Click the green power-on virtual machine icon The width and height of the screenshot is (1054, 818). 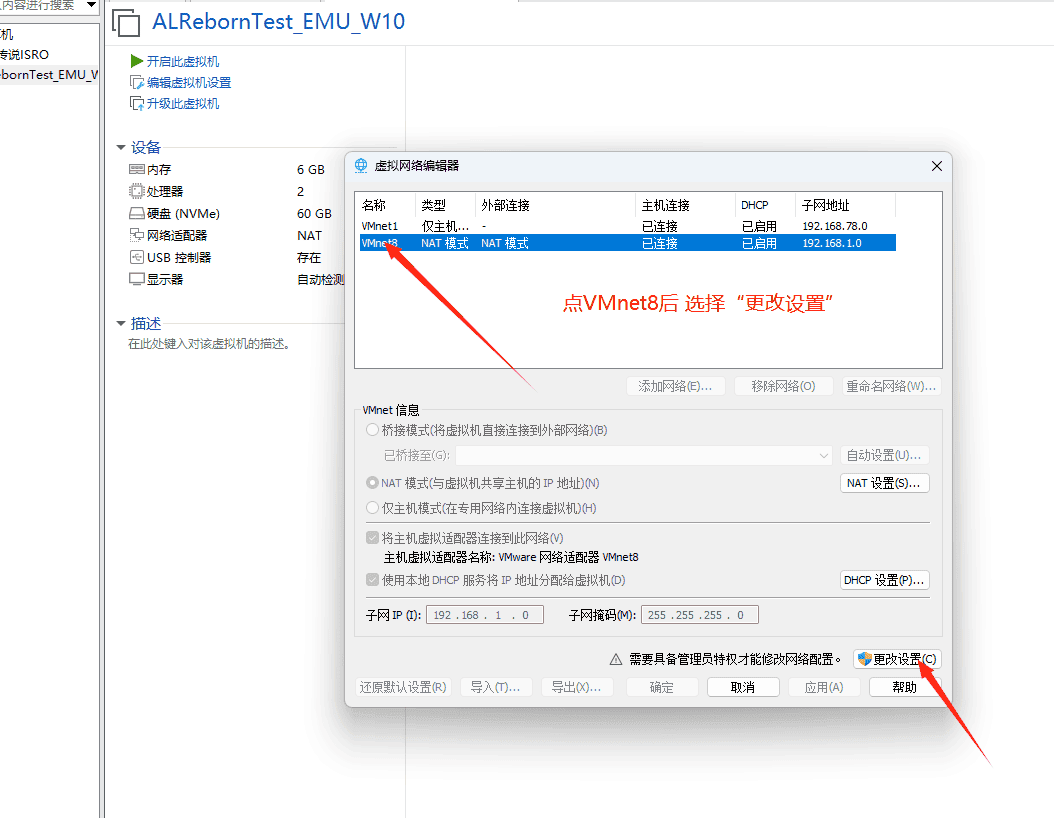click(137, 62)
